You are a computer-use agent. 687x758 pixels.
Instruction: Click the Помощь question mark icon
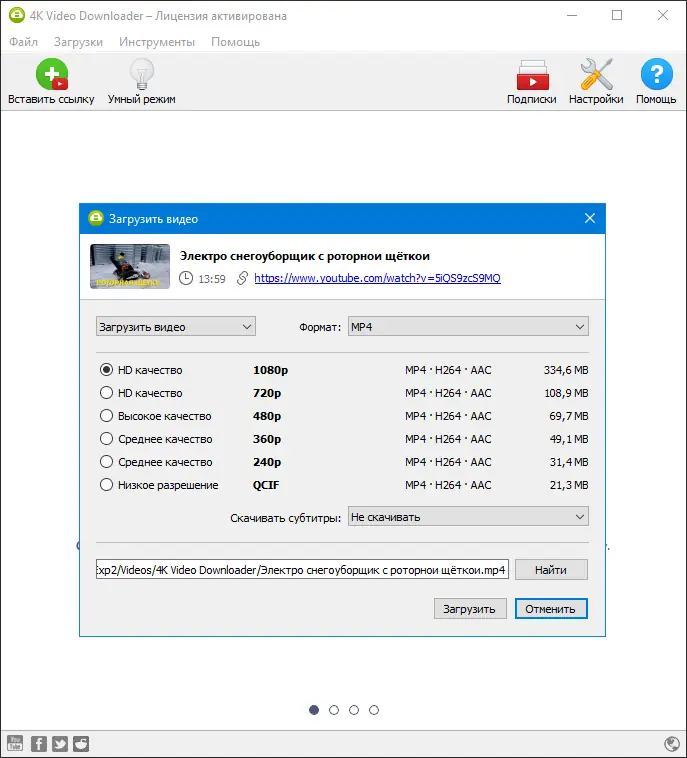657,74
